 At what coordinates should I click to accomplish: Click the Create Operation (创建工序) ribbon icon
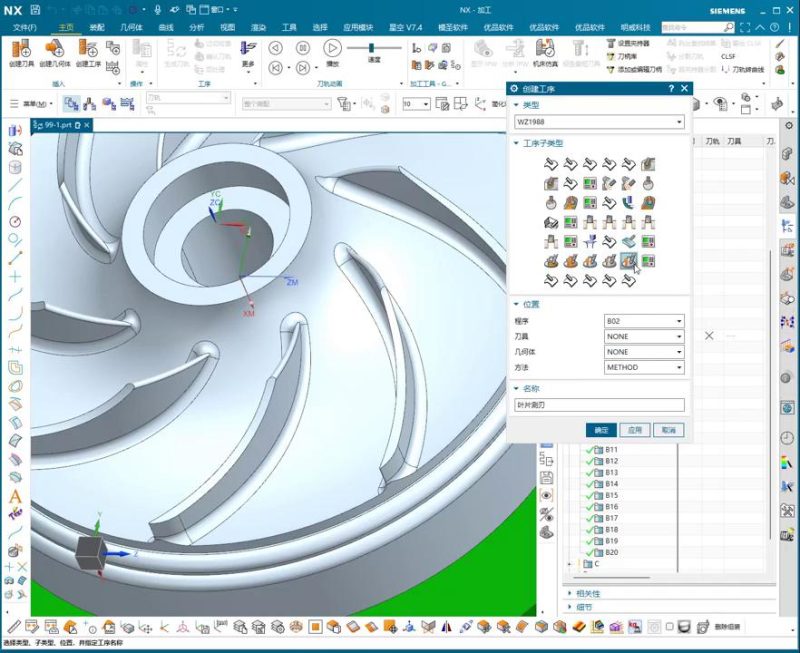[87, 52]
